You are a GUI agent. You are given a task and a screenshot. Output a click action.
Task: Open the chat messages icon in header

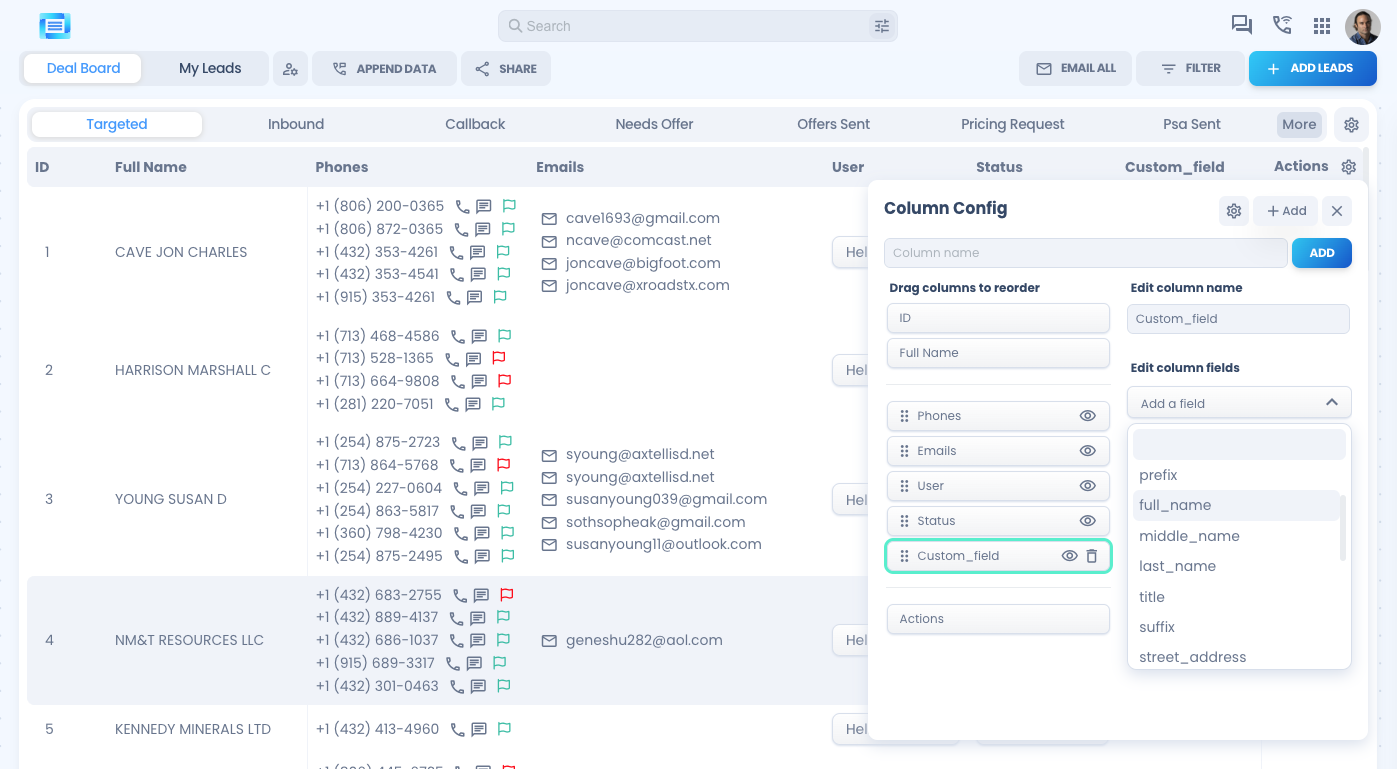pos(1241,26)
